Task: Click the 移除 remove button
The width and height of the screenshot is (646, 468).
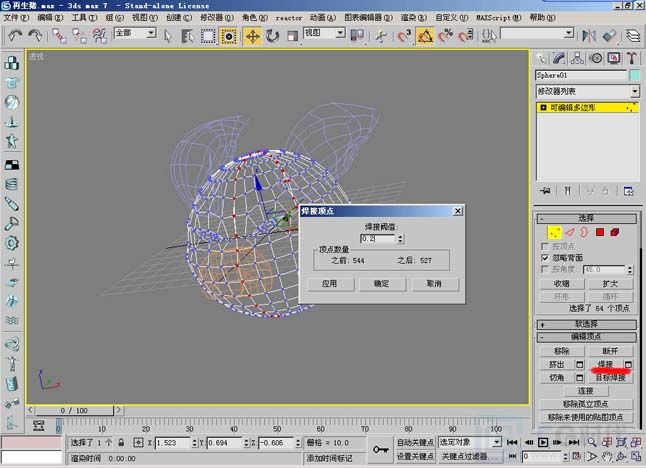Action: (x=562, y=351)
